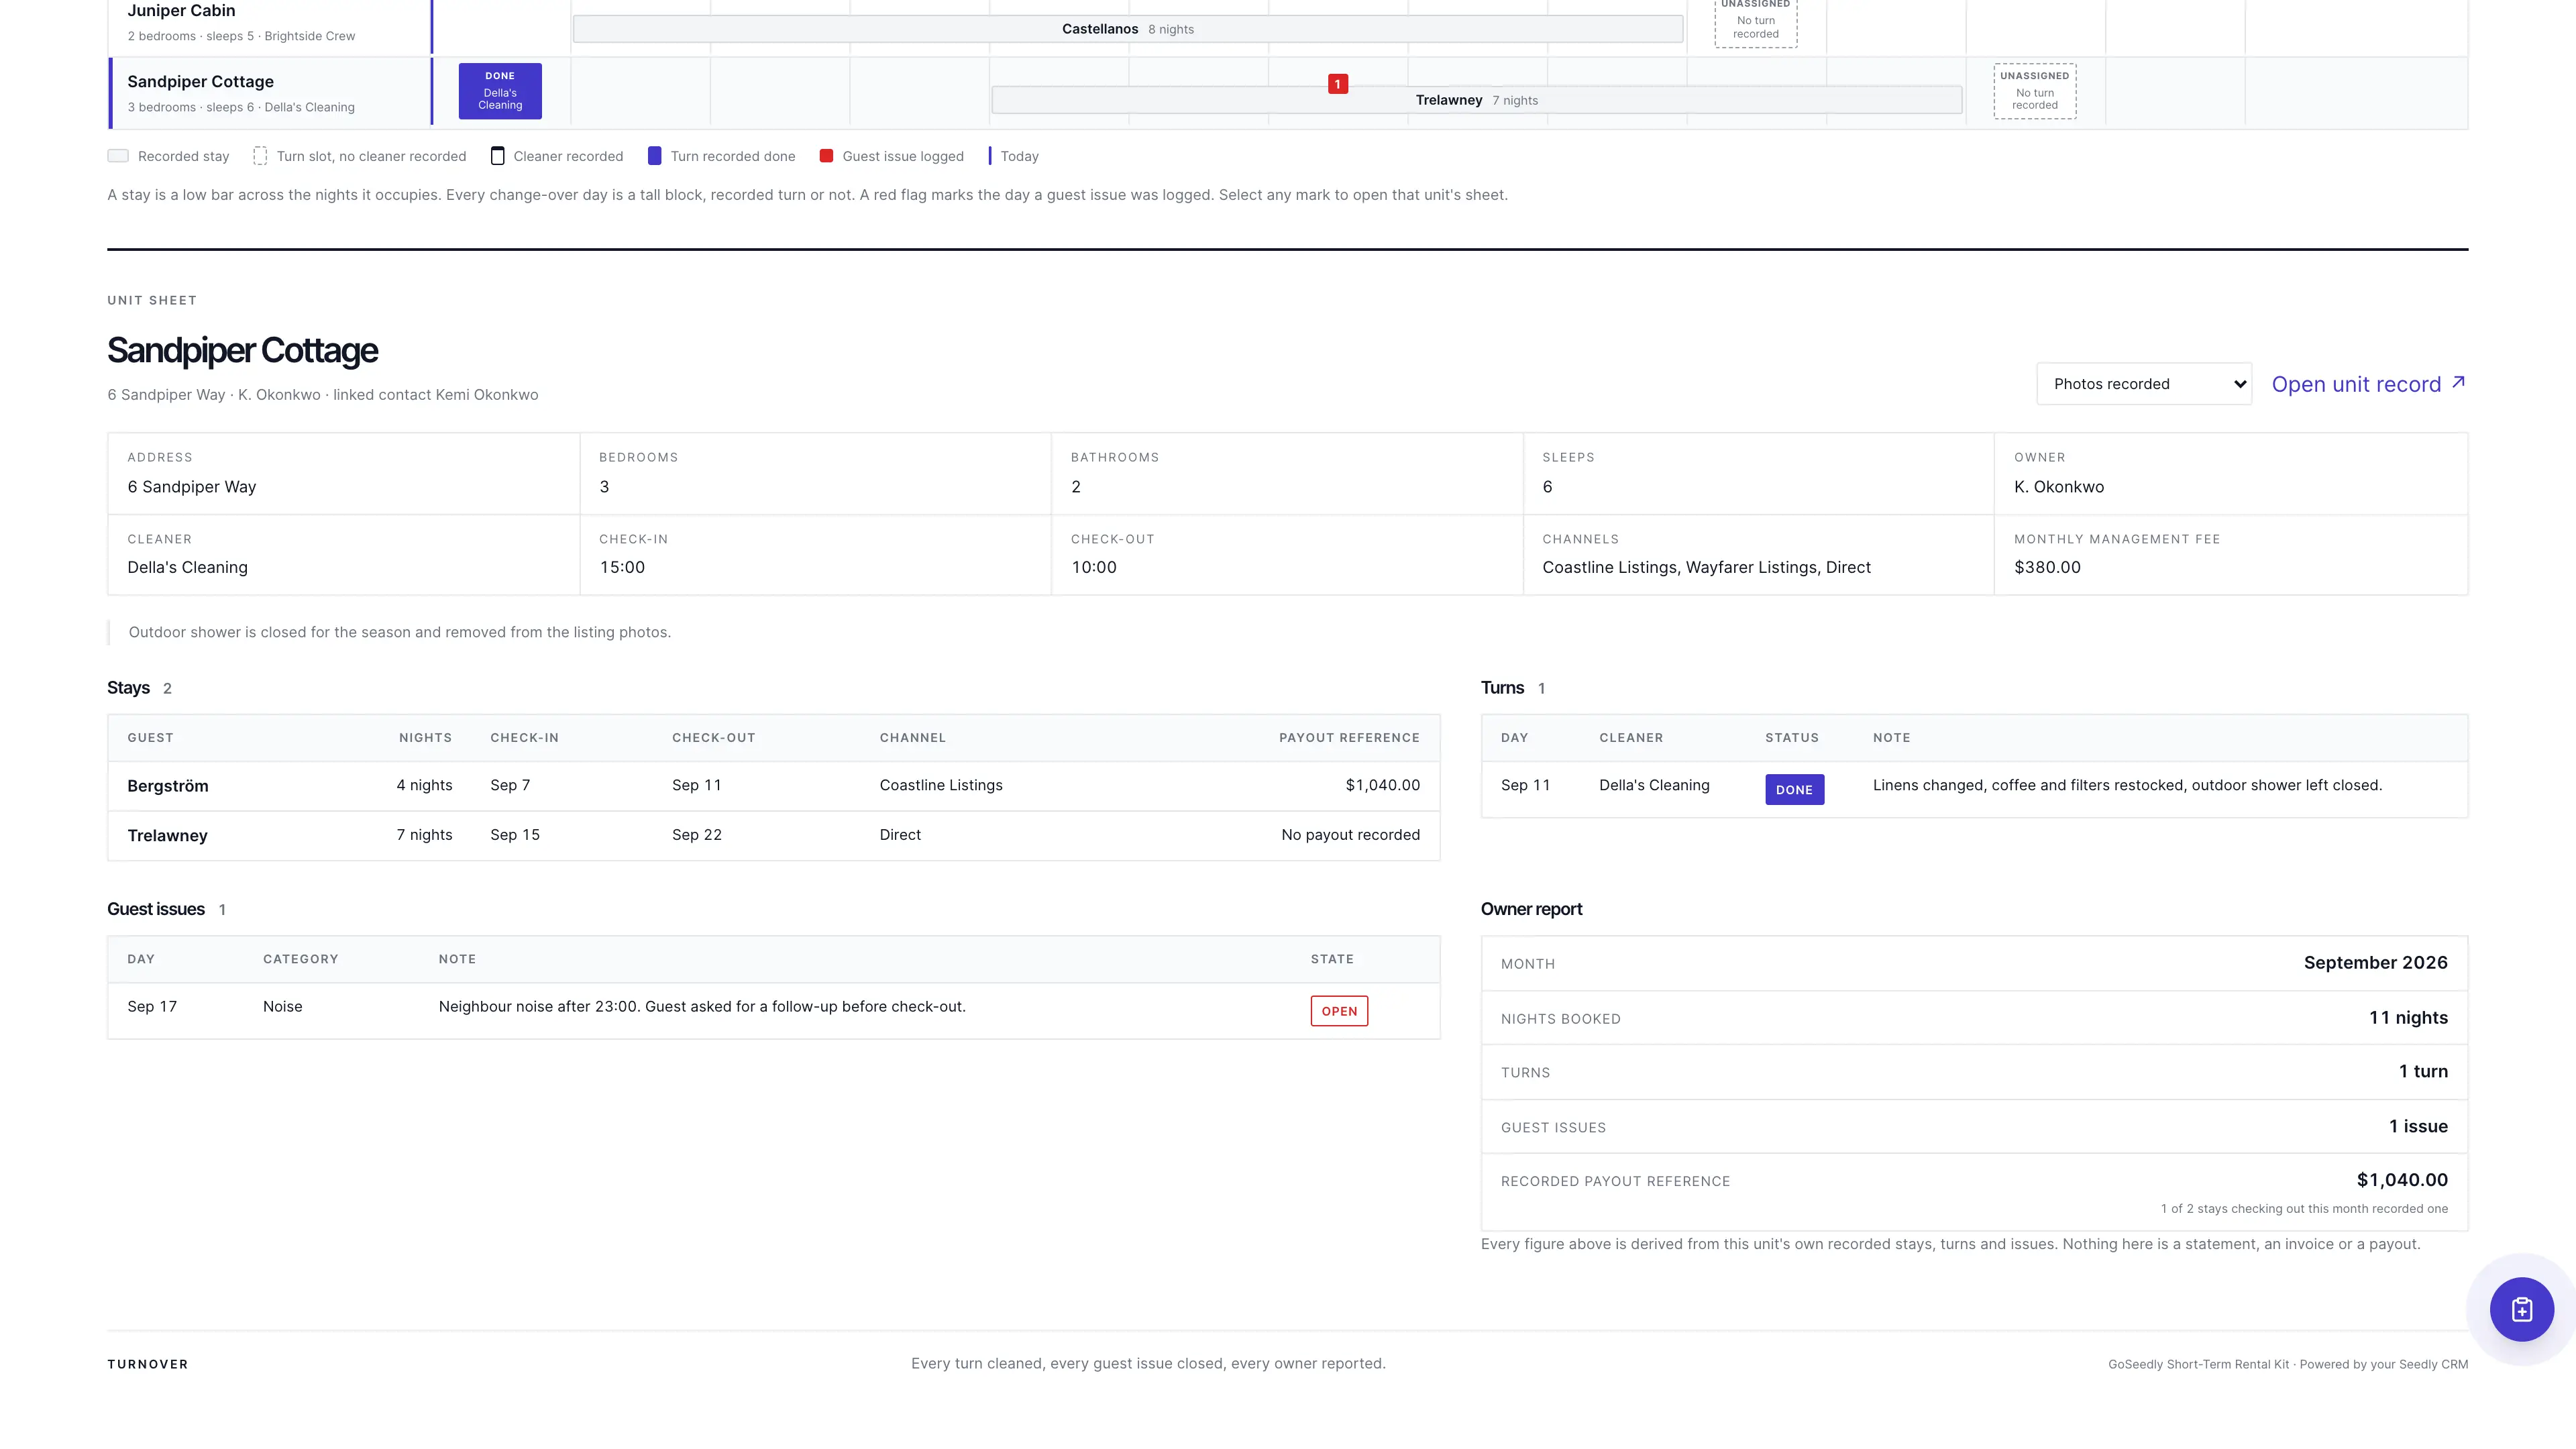Click the '1 turn' value in the Owner report
The width and height of the screenshot is (2576, 1449).
click(2423, 1072)
